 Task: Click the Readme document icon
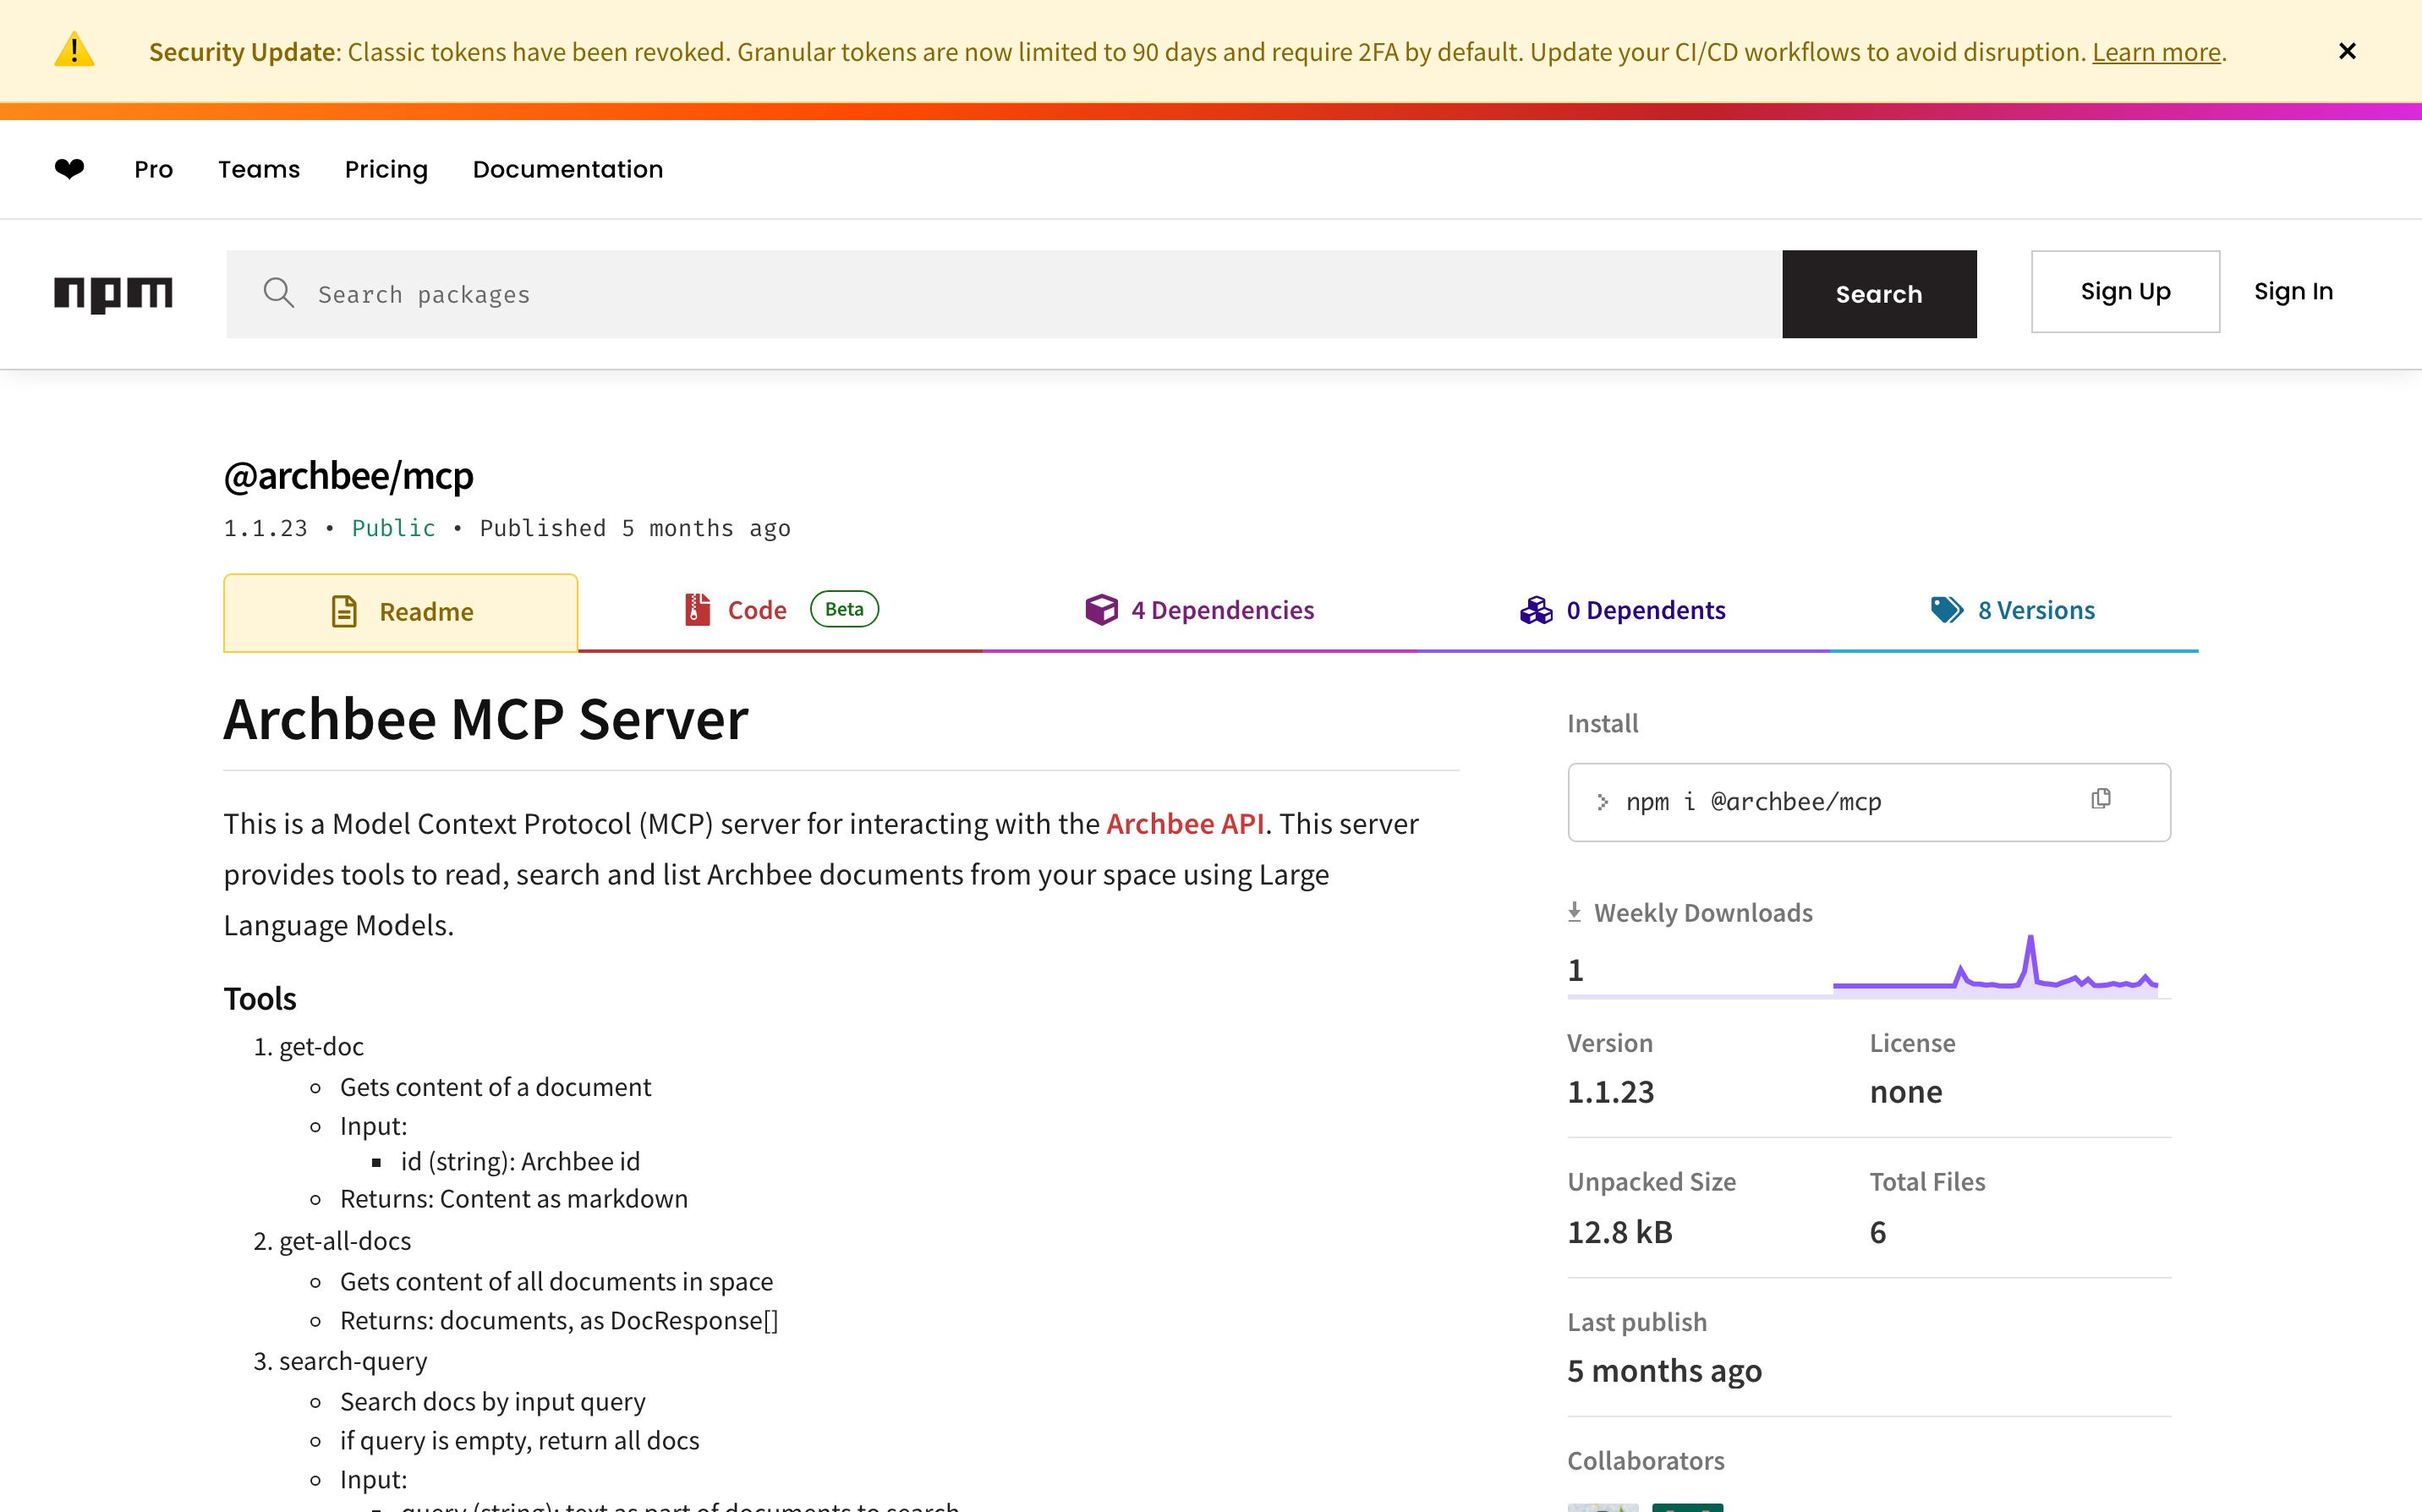(344, 611)
